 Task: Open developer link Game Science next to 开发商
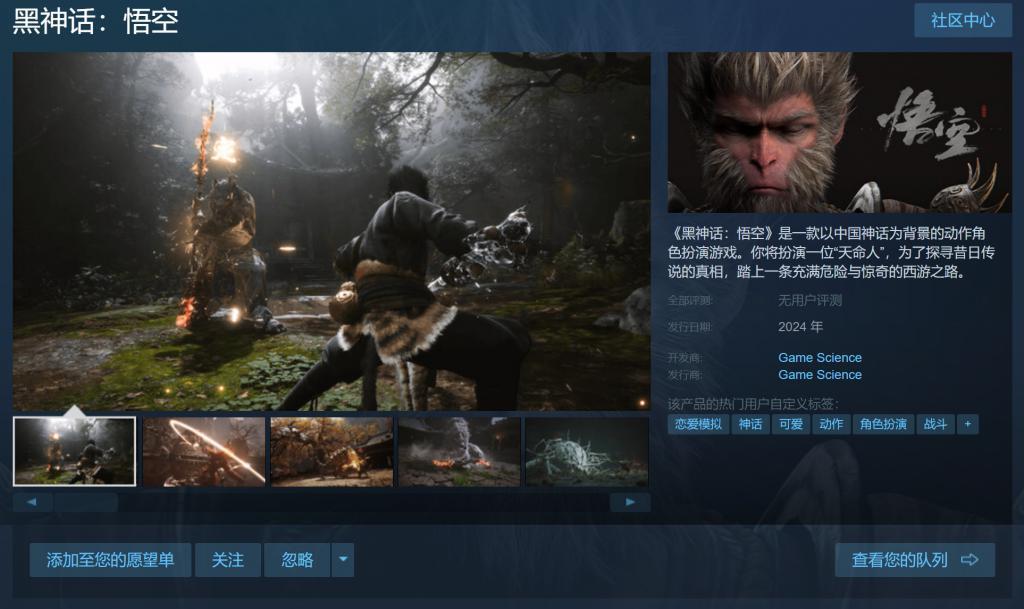820,358
